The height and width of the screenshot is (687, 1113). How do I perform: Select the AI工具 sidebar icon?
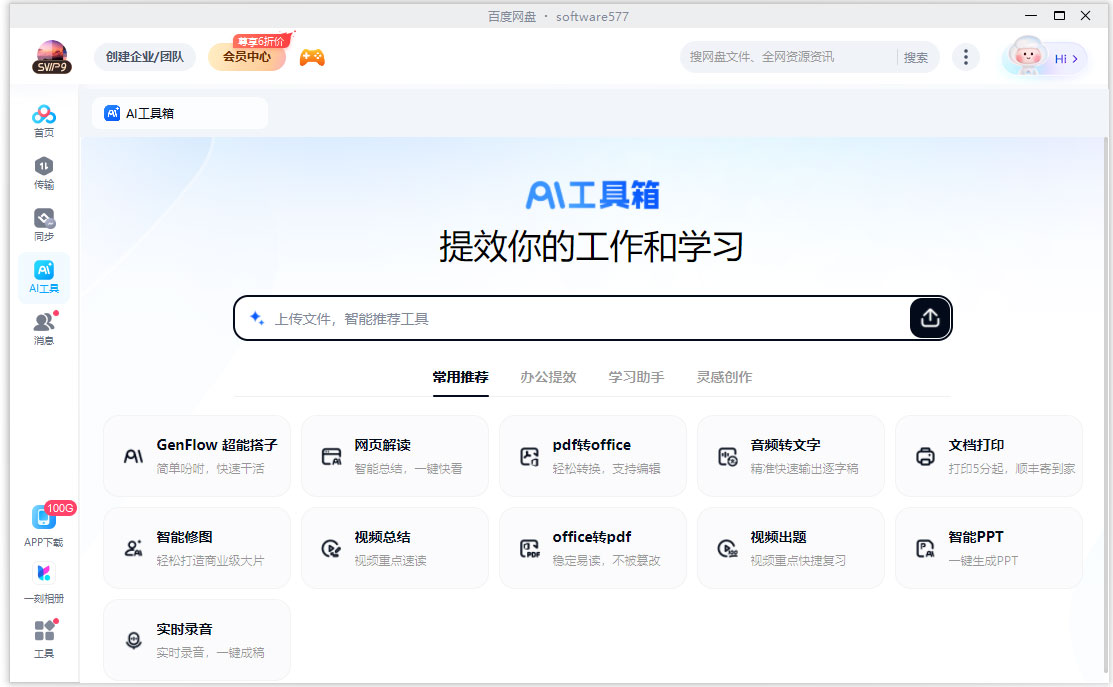pos(44,277)
